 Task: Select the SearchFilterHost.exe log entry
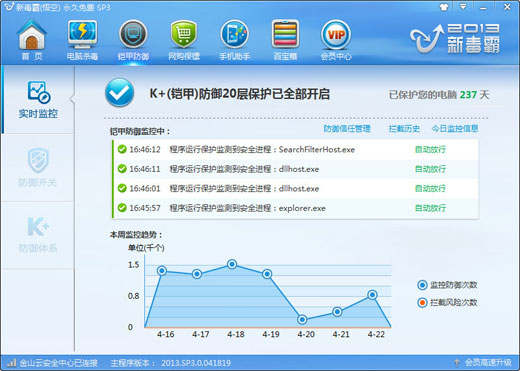point(296,149)
